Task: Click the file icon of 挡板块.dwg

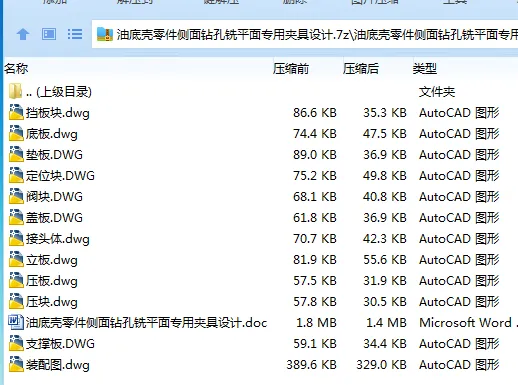Action: 16,112
